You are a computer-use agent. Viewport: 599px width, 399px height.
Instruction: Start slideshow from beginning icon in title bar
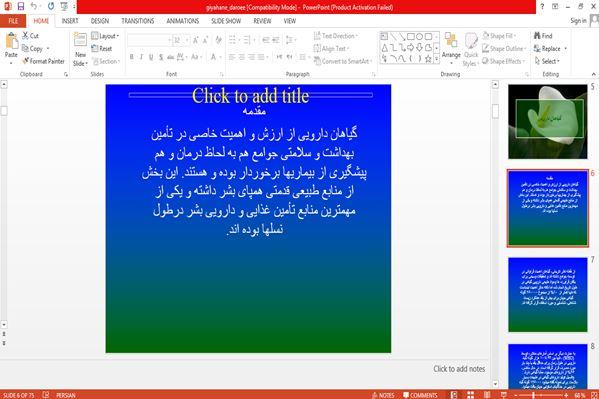point(64,6)
